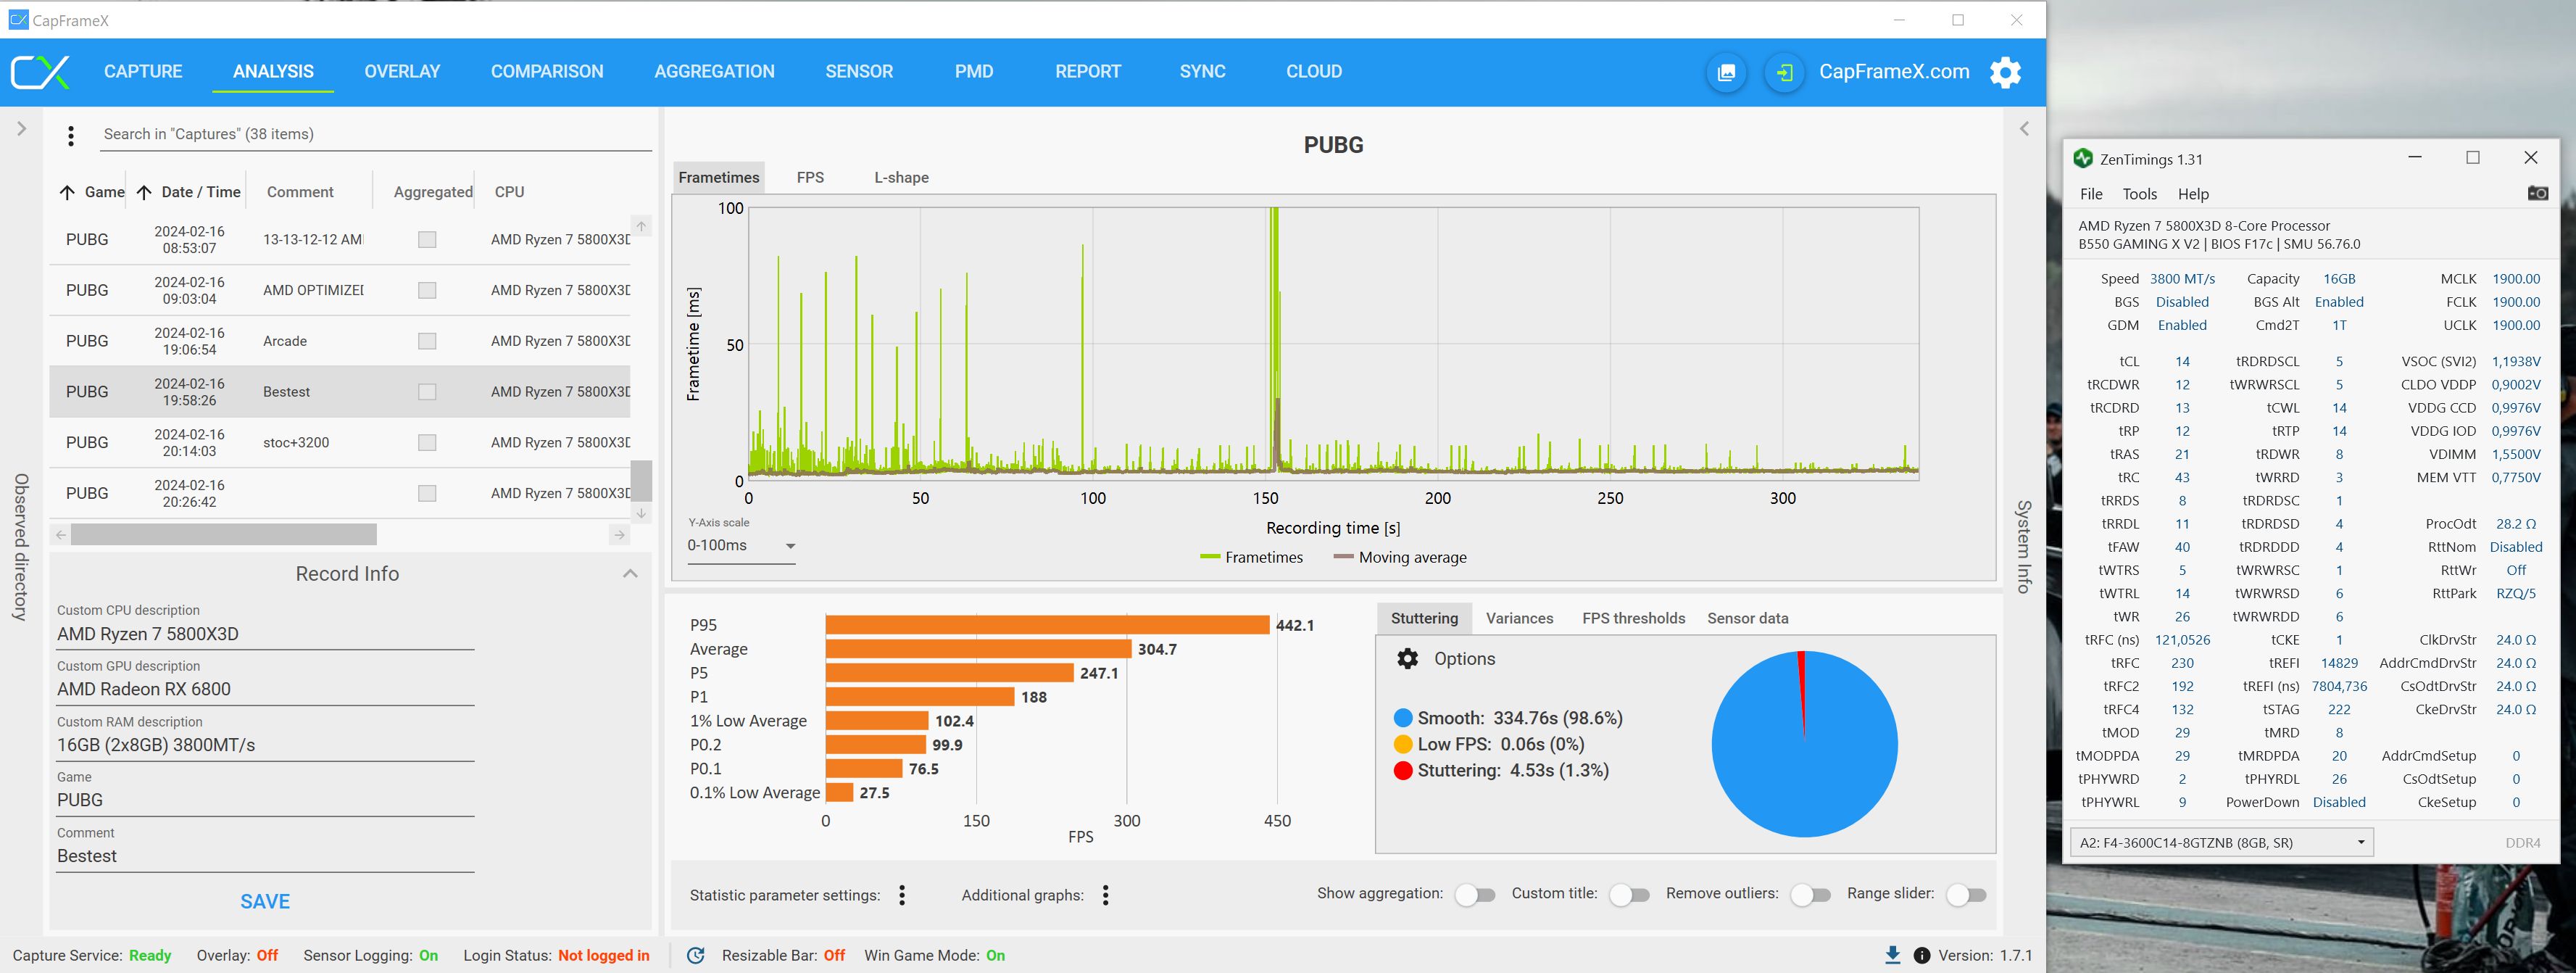Open Y-Axis scale dropdown
The image size is (2576, 973).
[x=741, y=546]
